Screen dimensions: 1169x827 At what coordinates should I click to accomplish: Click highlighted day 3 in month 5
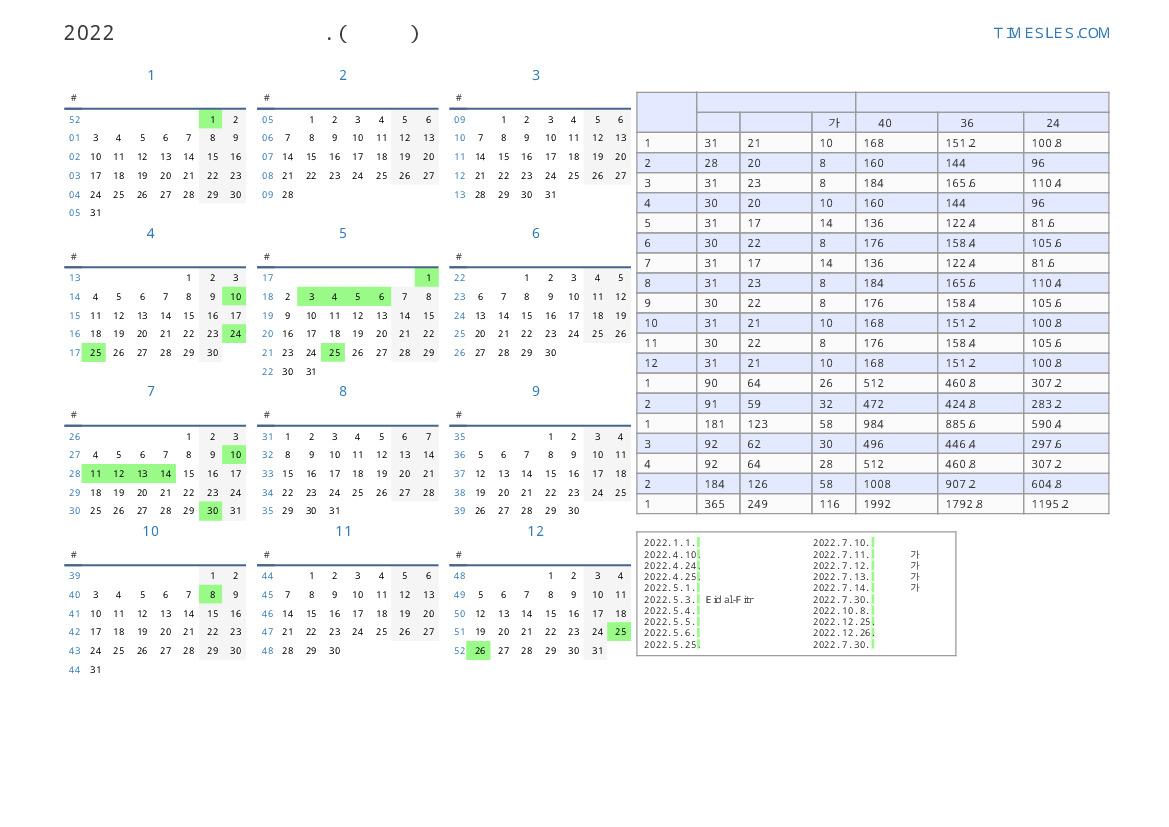[x=311, y=297]
